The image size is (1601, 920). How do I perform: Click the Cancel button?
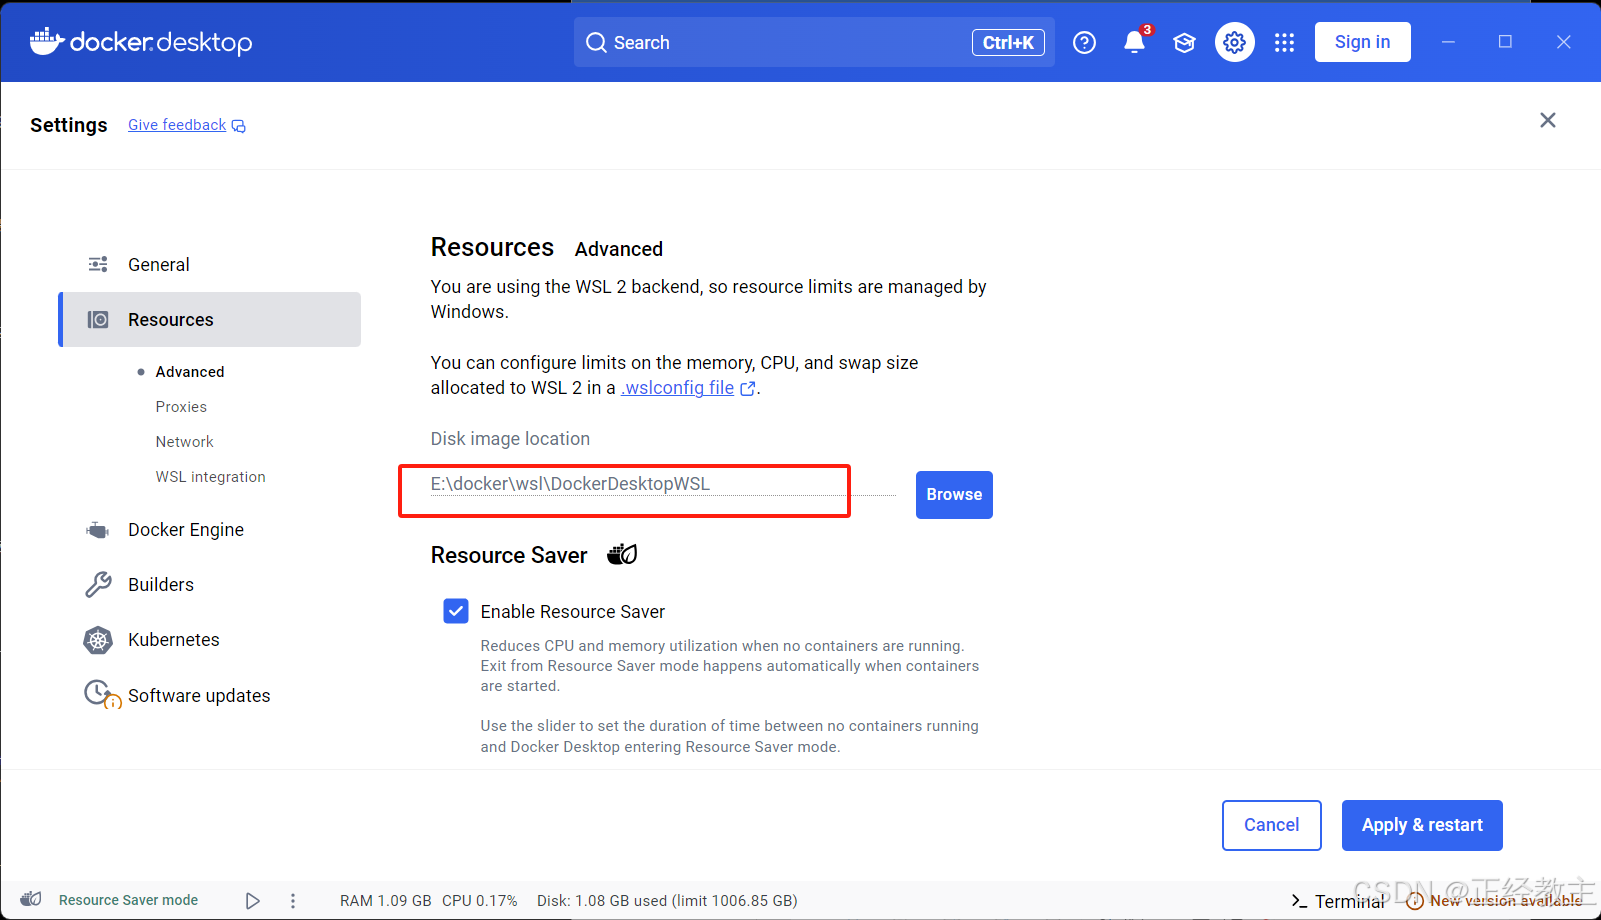pyautogui.click(x=1271, y=825)
